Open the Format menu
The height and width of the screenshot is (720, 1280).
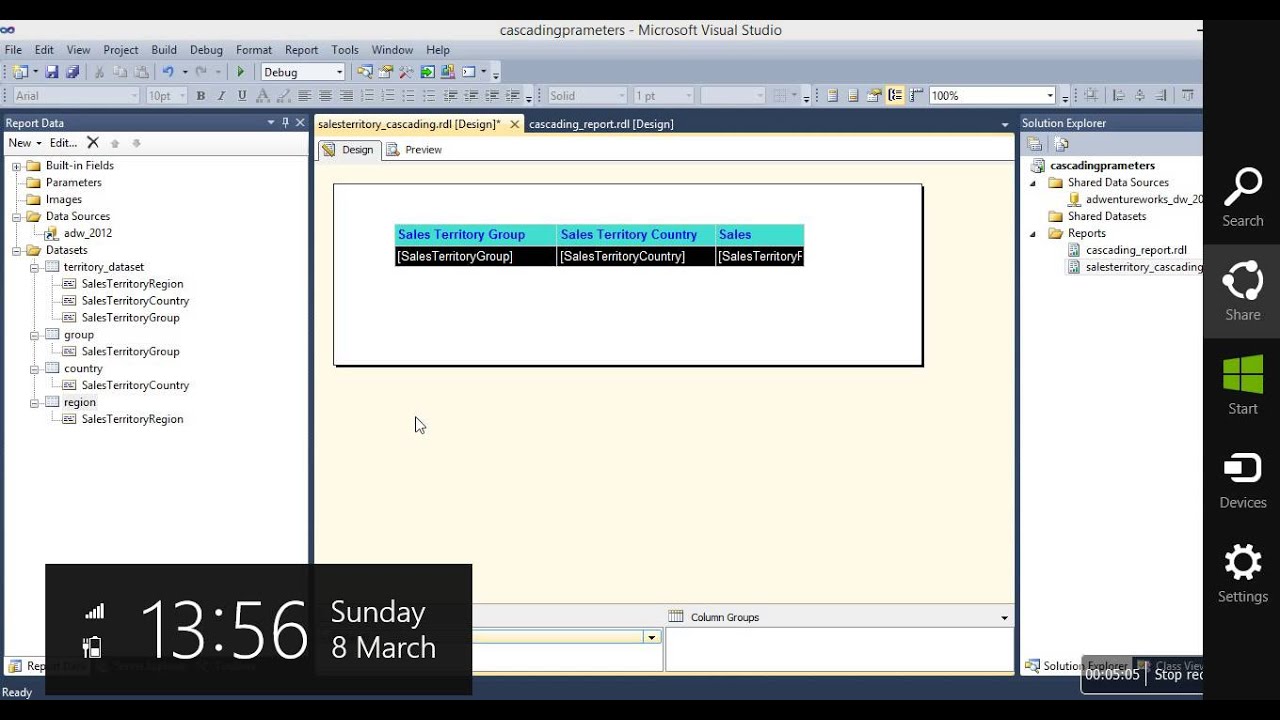point(254,50)
